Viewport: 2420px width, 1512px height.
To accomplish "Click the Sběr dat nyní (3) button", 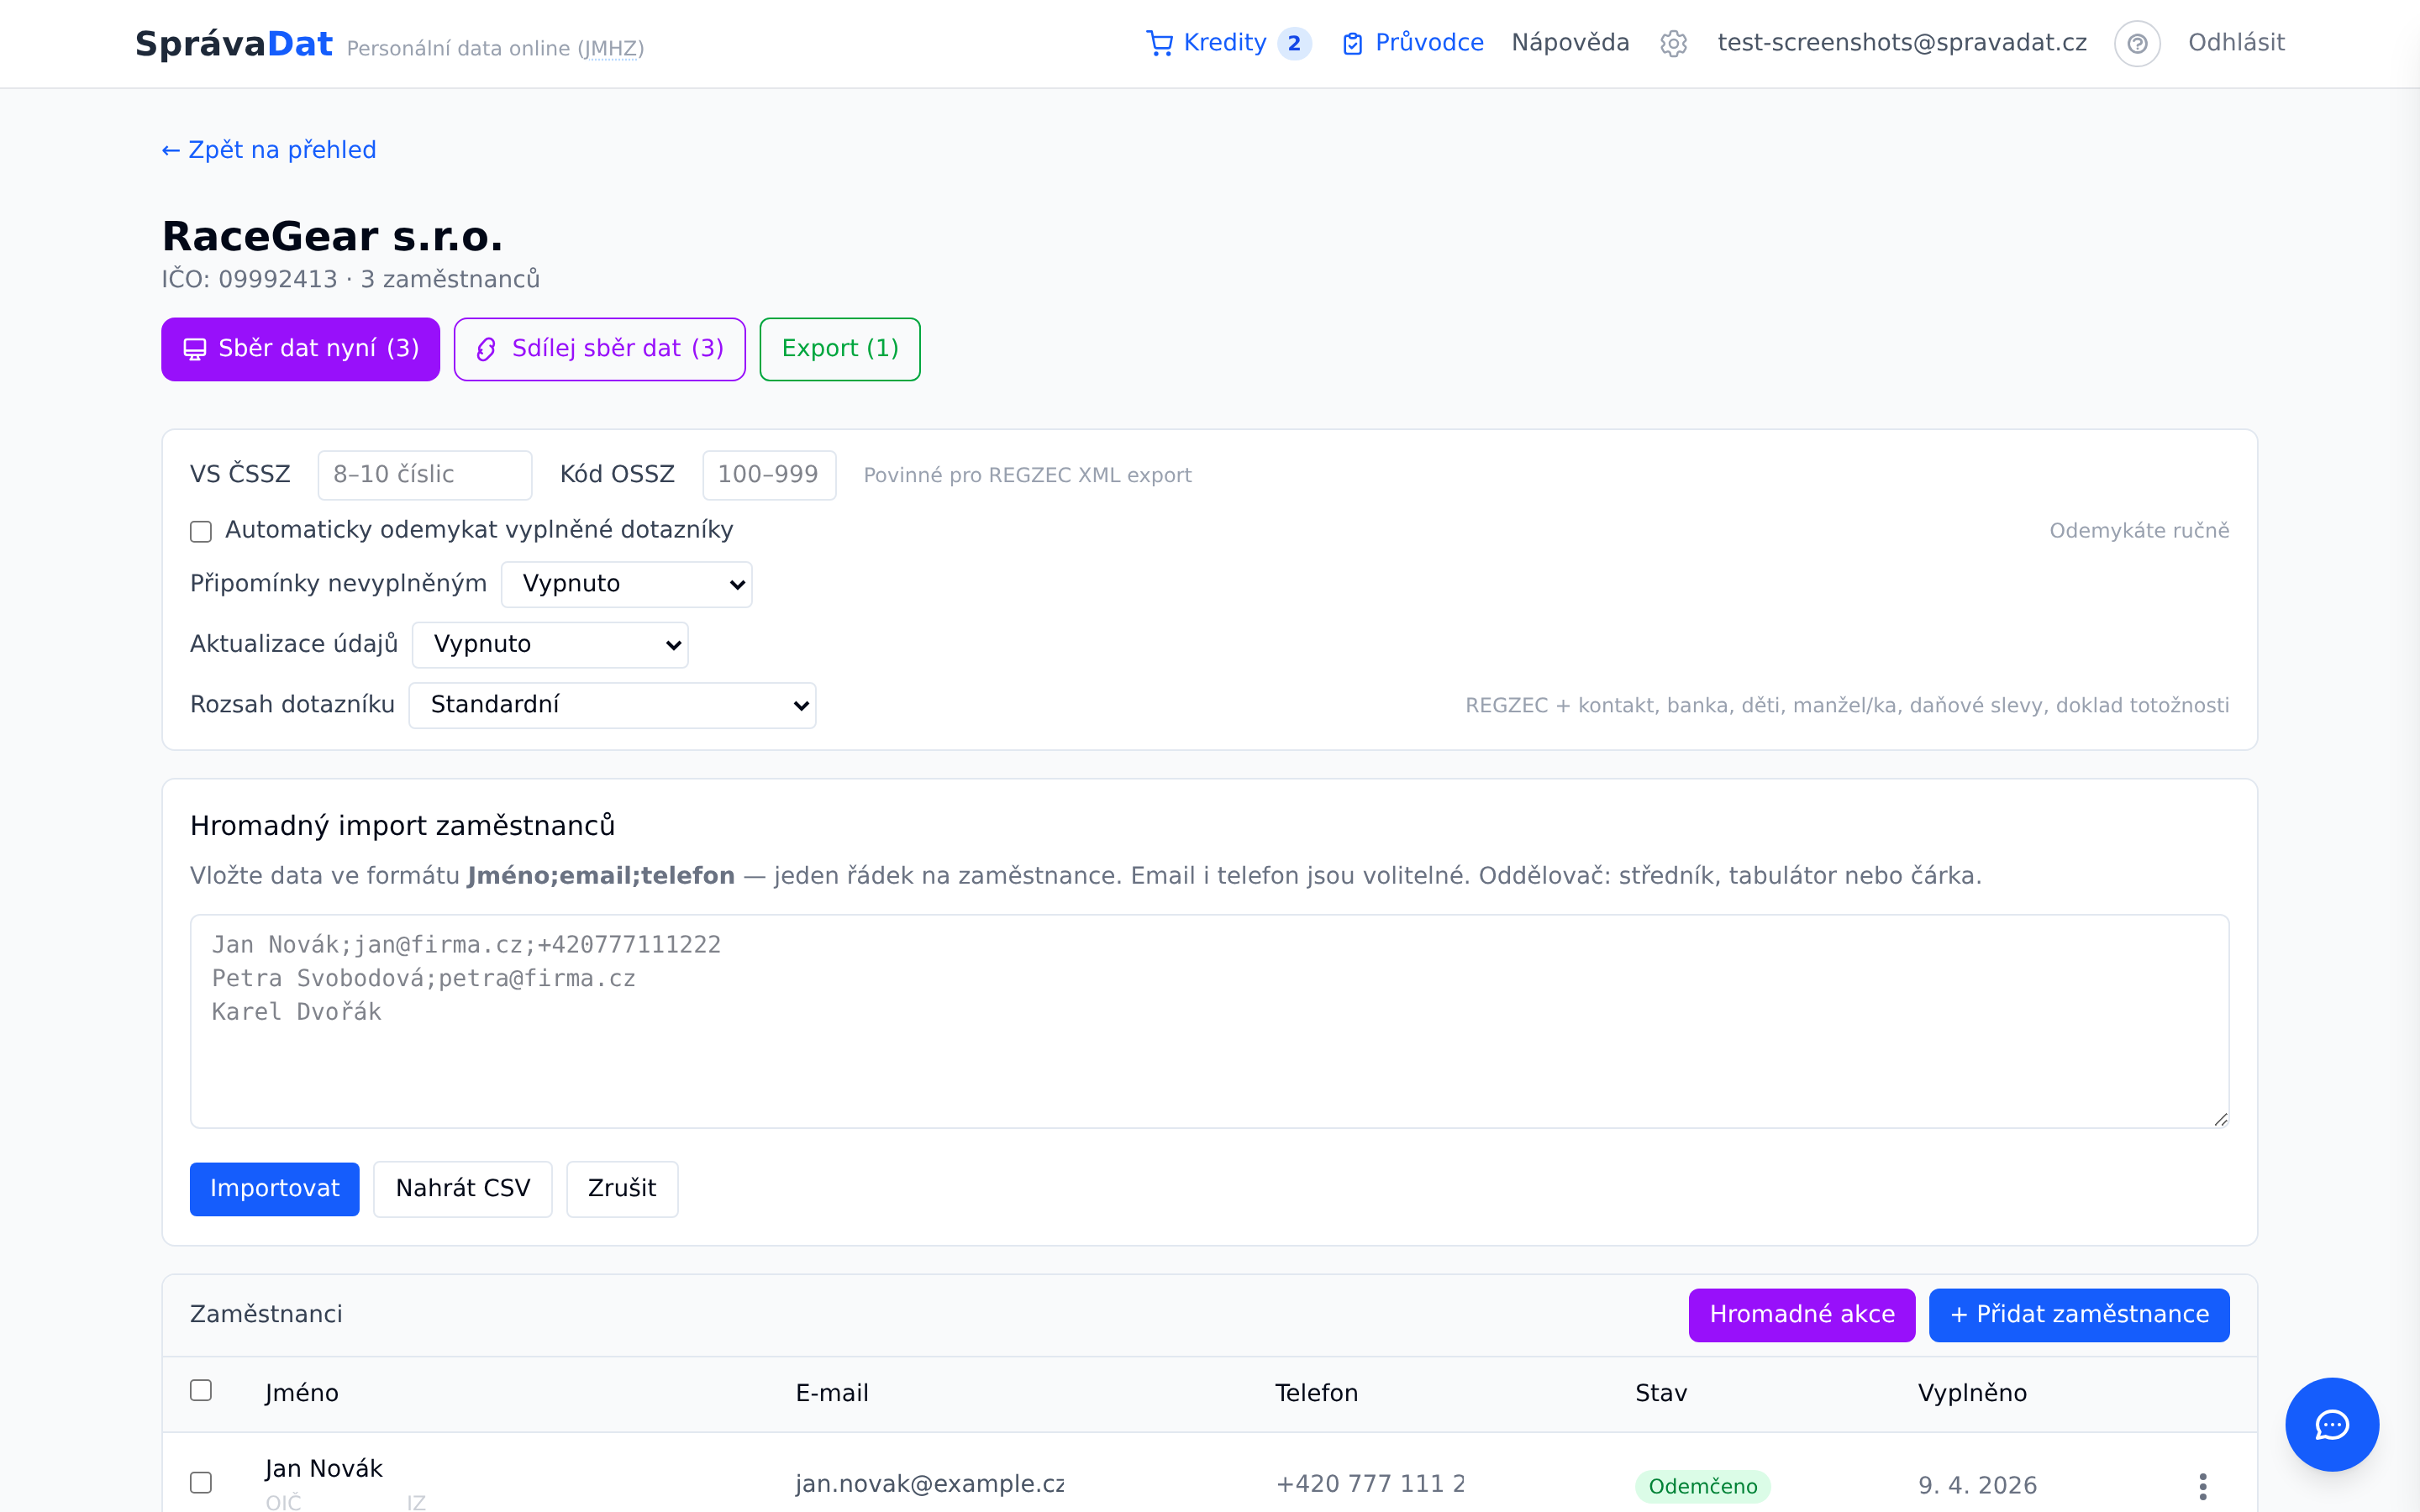I will coord(300,349).
